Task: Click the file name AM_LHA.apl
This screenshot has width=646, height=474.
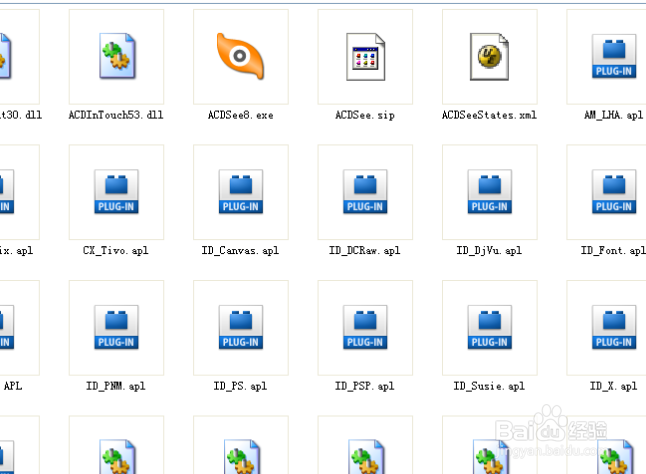Action: 613,115
